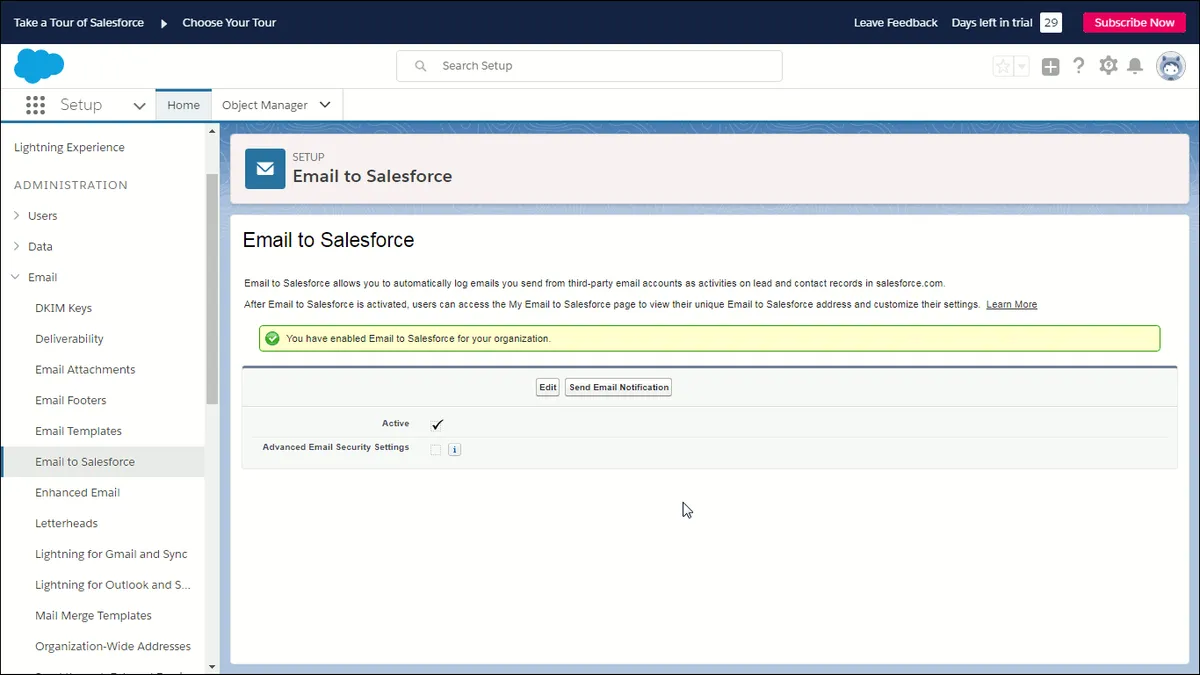Open the favorites list dropdown arrow
The height and width of the screenshot is (675, 1200).
click(1022, 66)
